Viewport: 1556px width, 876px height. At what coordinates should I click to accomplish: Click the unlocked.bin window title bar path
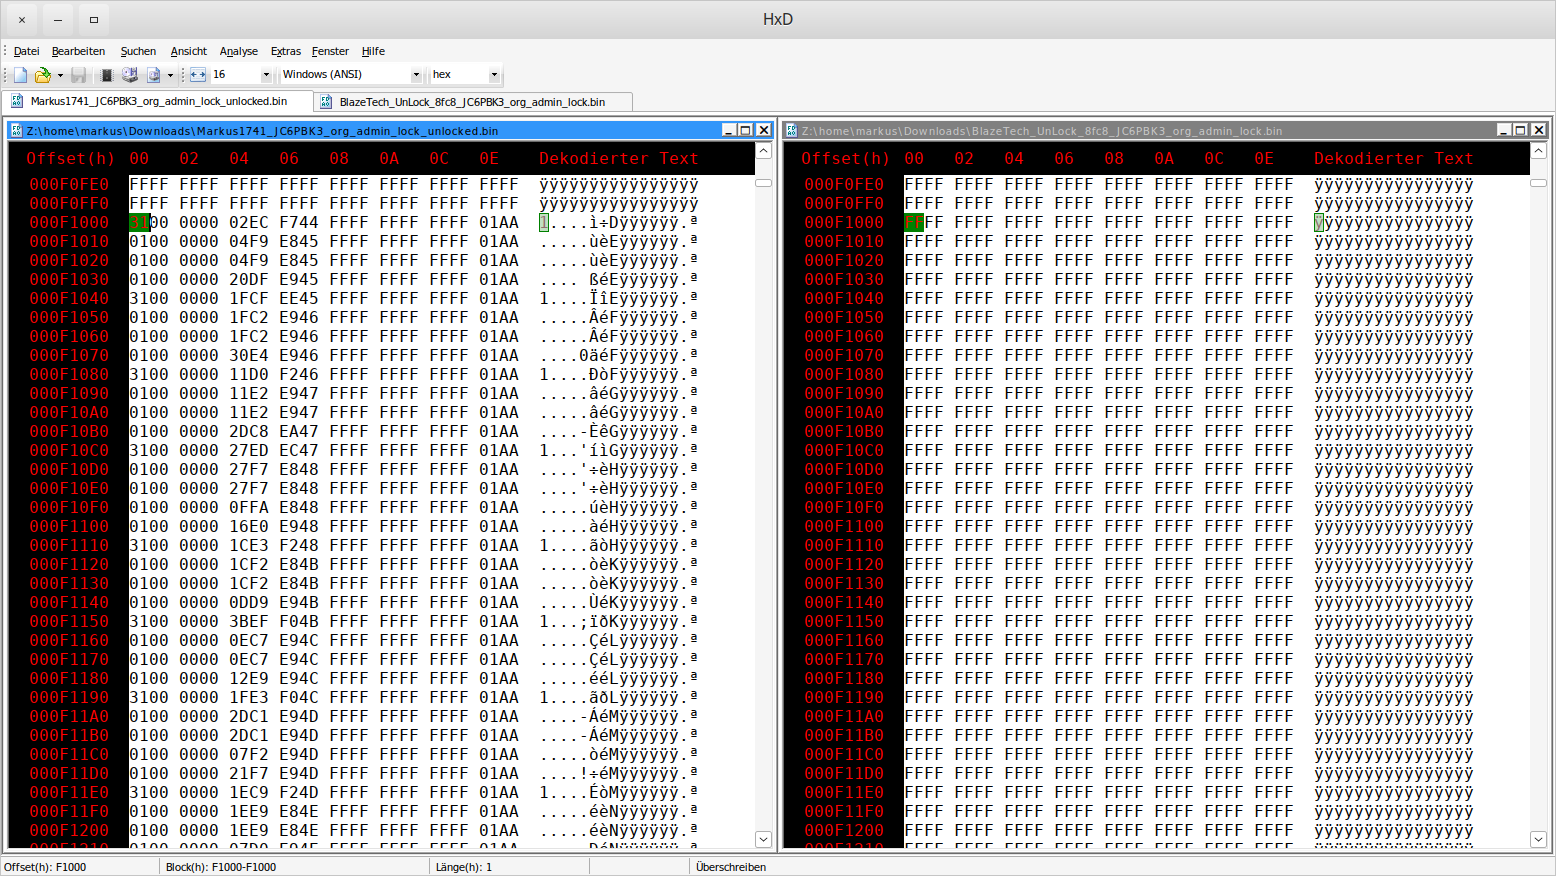point(262,131)
